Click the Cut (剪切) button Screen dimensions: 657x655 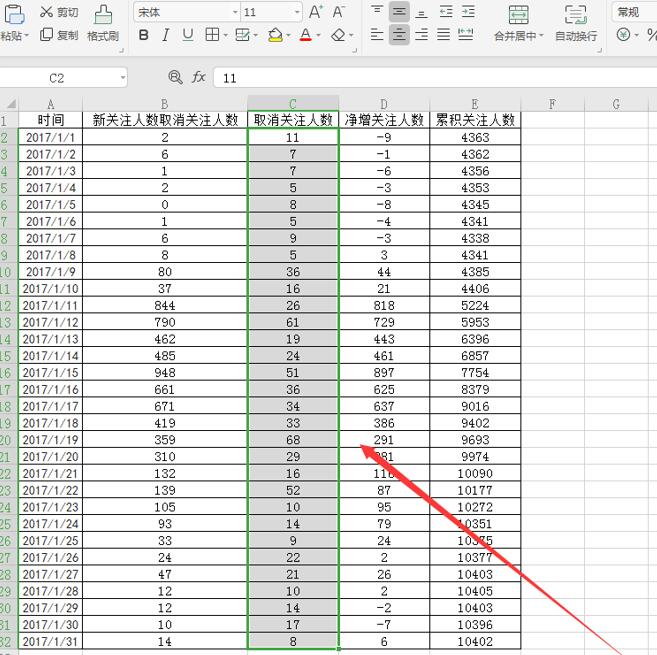coord(59,12)
